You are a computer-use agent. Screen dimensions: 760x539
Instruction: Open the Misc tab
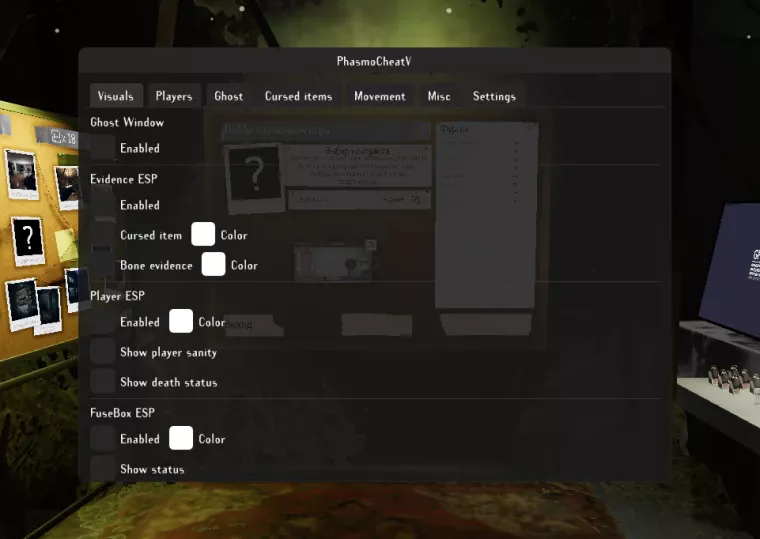pyautogui.click(x=439, y=96)
